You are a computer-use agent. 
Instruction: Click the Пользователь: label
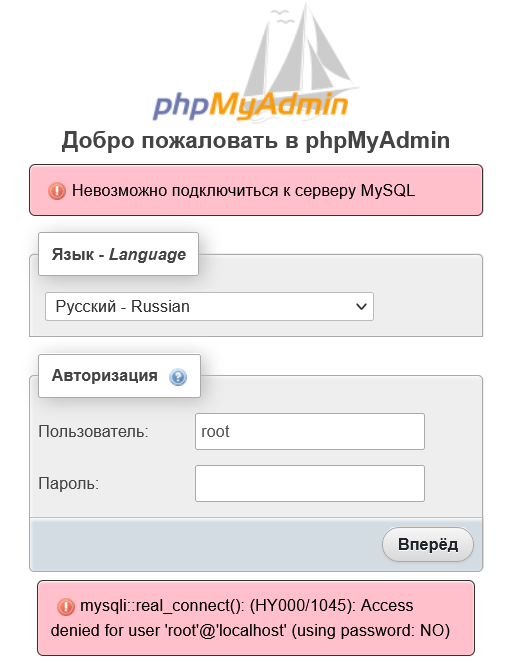point(93,431)
